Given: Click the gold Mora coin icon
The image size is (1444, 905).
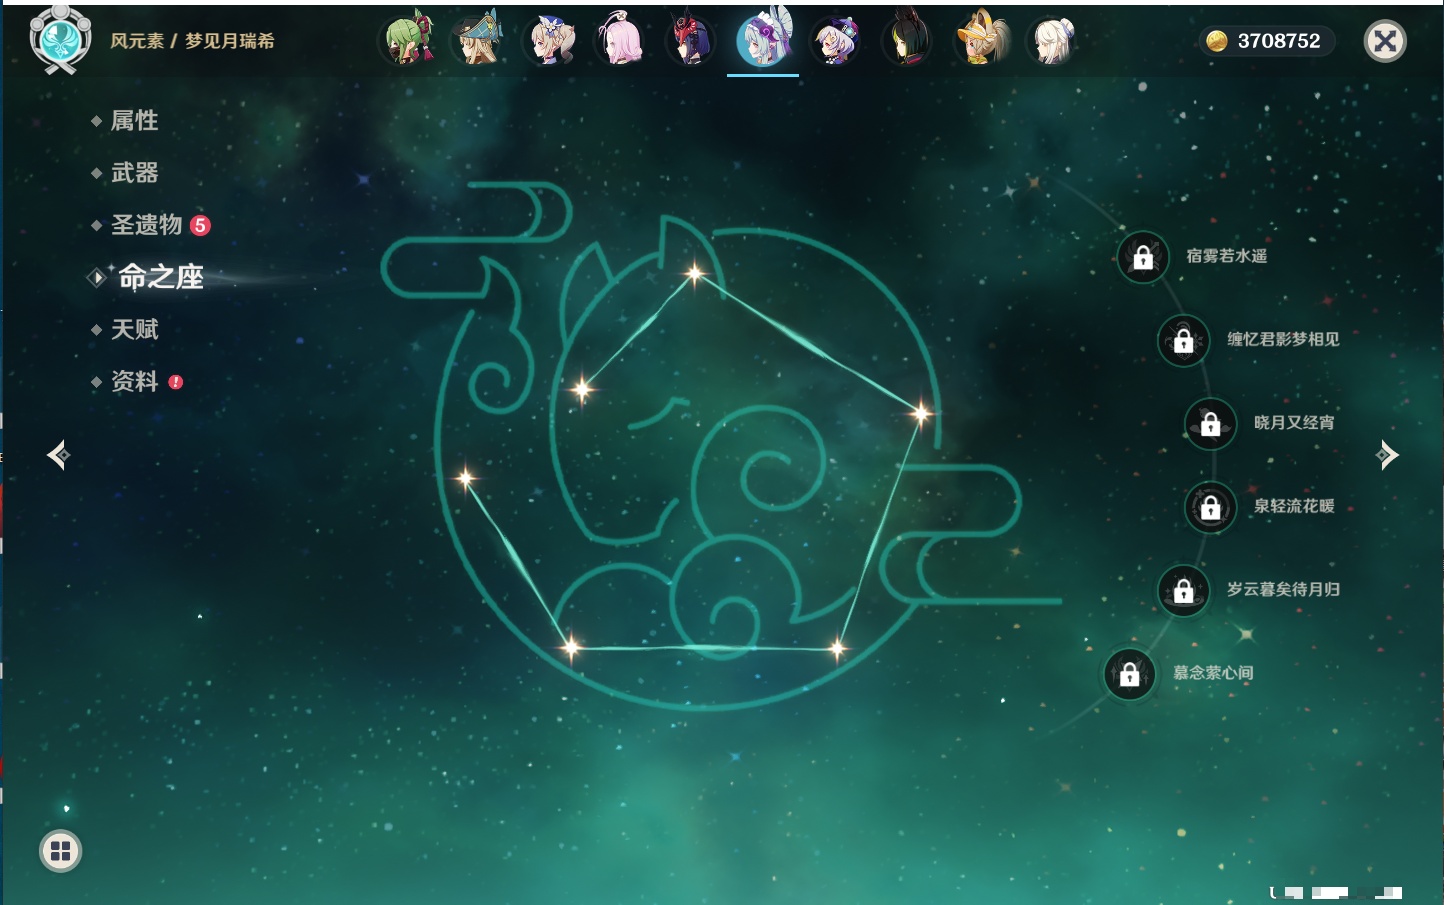Looking at the screenshot, I should coord(1216,41).
